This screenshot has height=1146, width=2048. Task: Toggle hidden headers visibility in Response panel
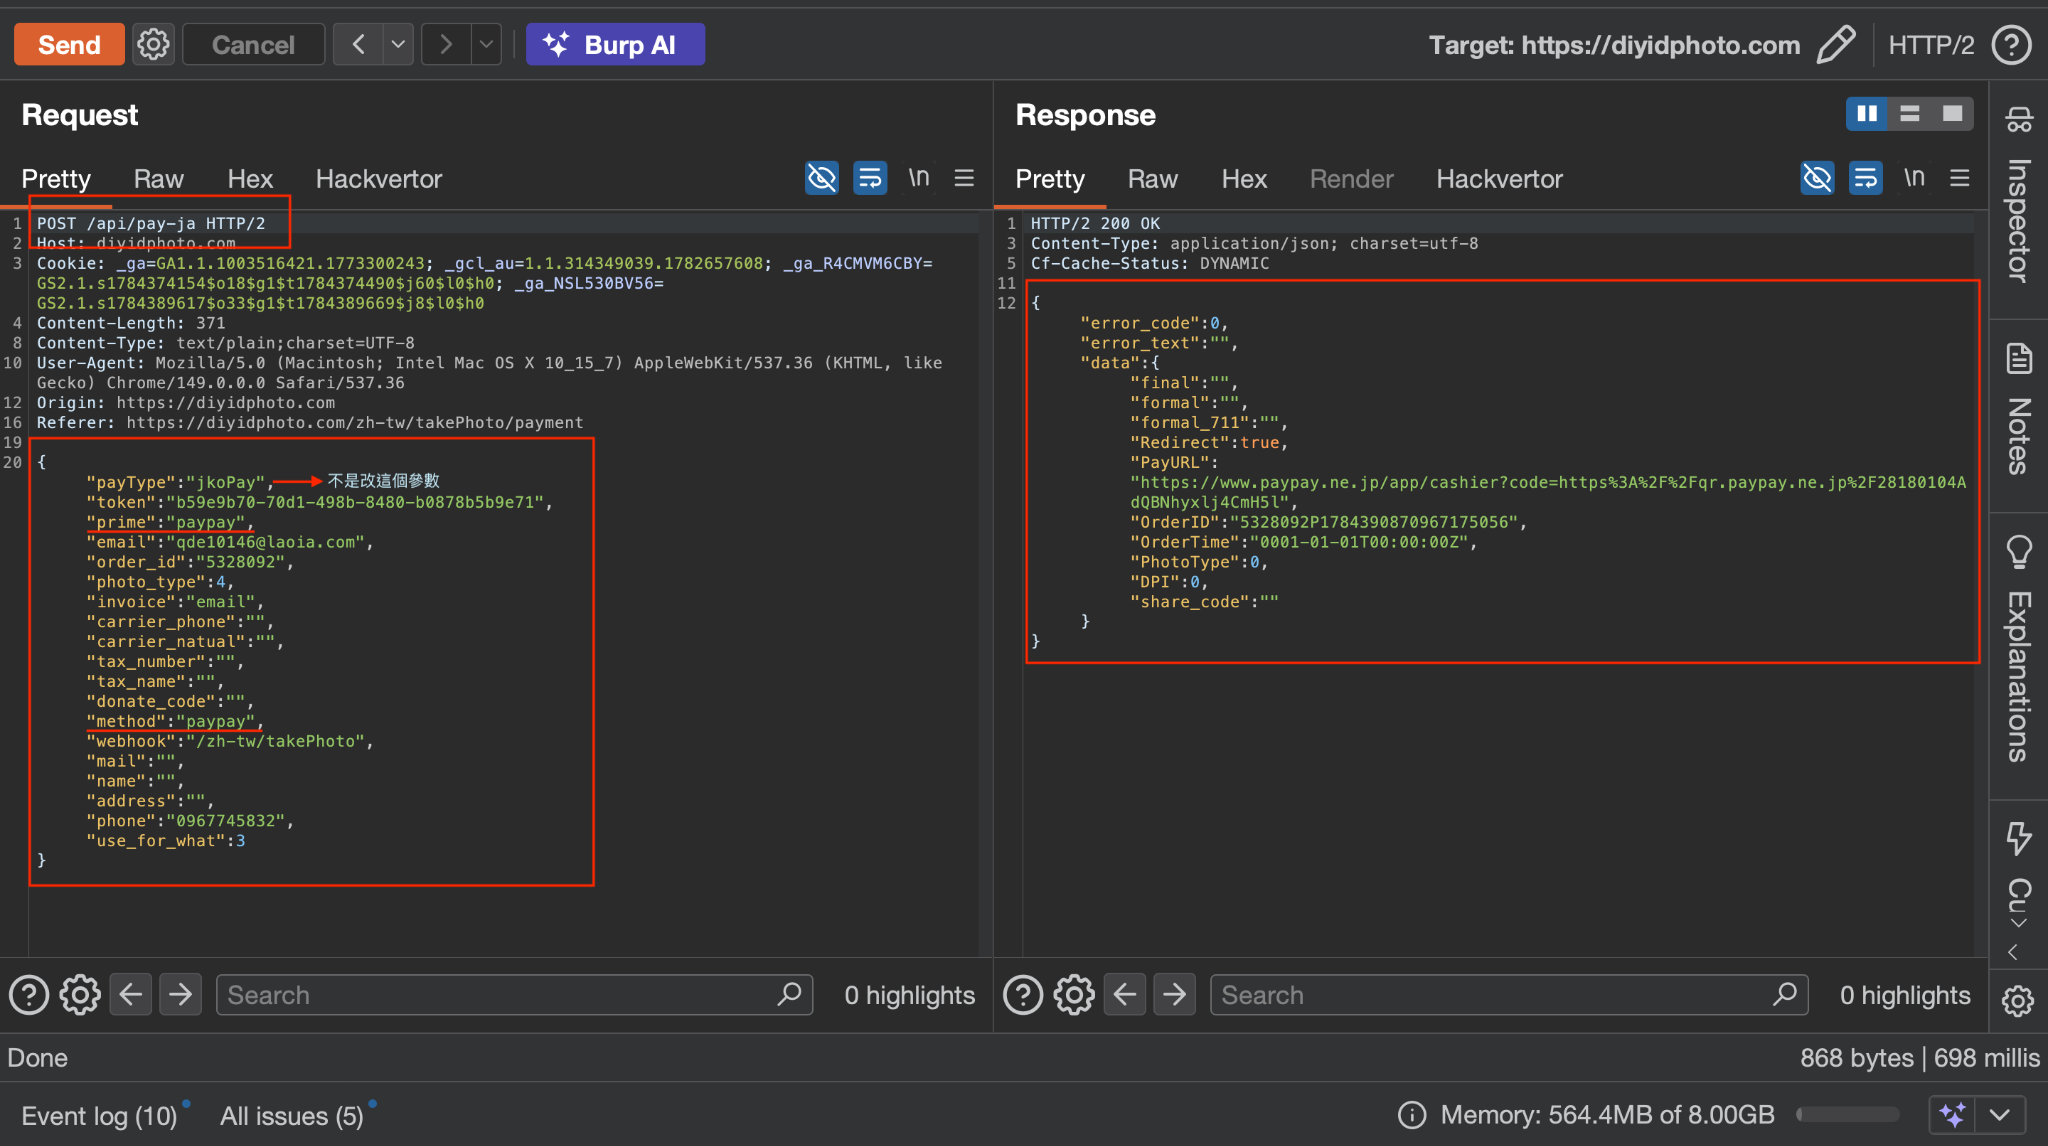(x=1817, y=178)
